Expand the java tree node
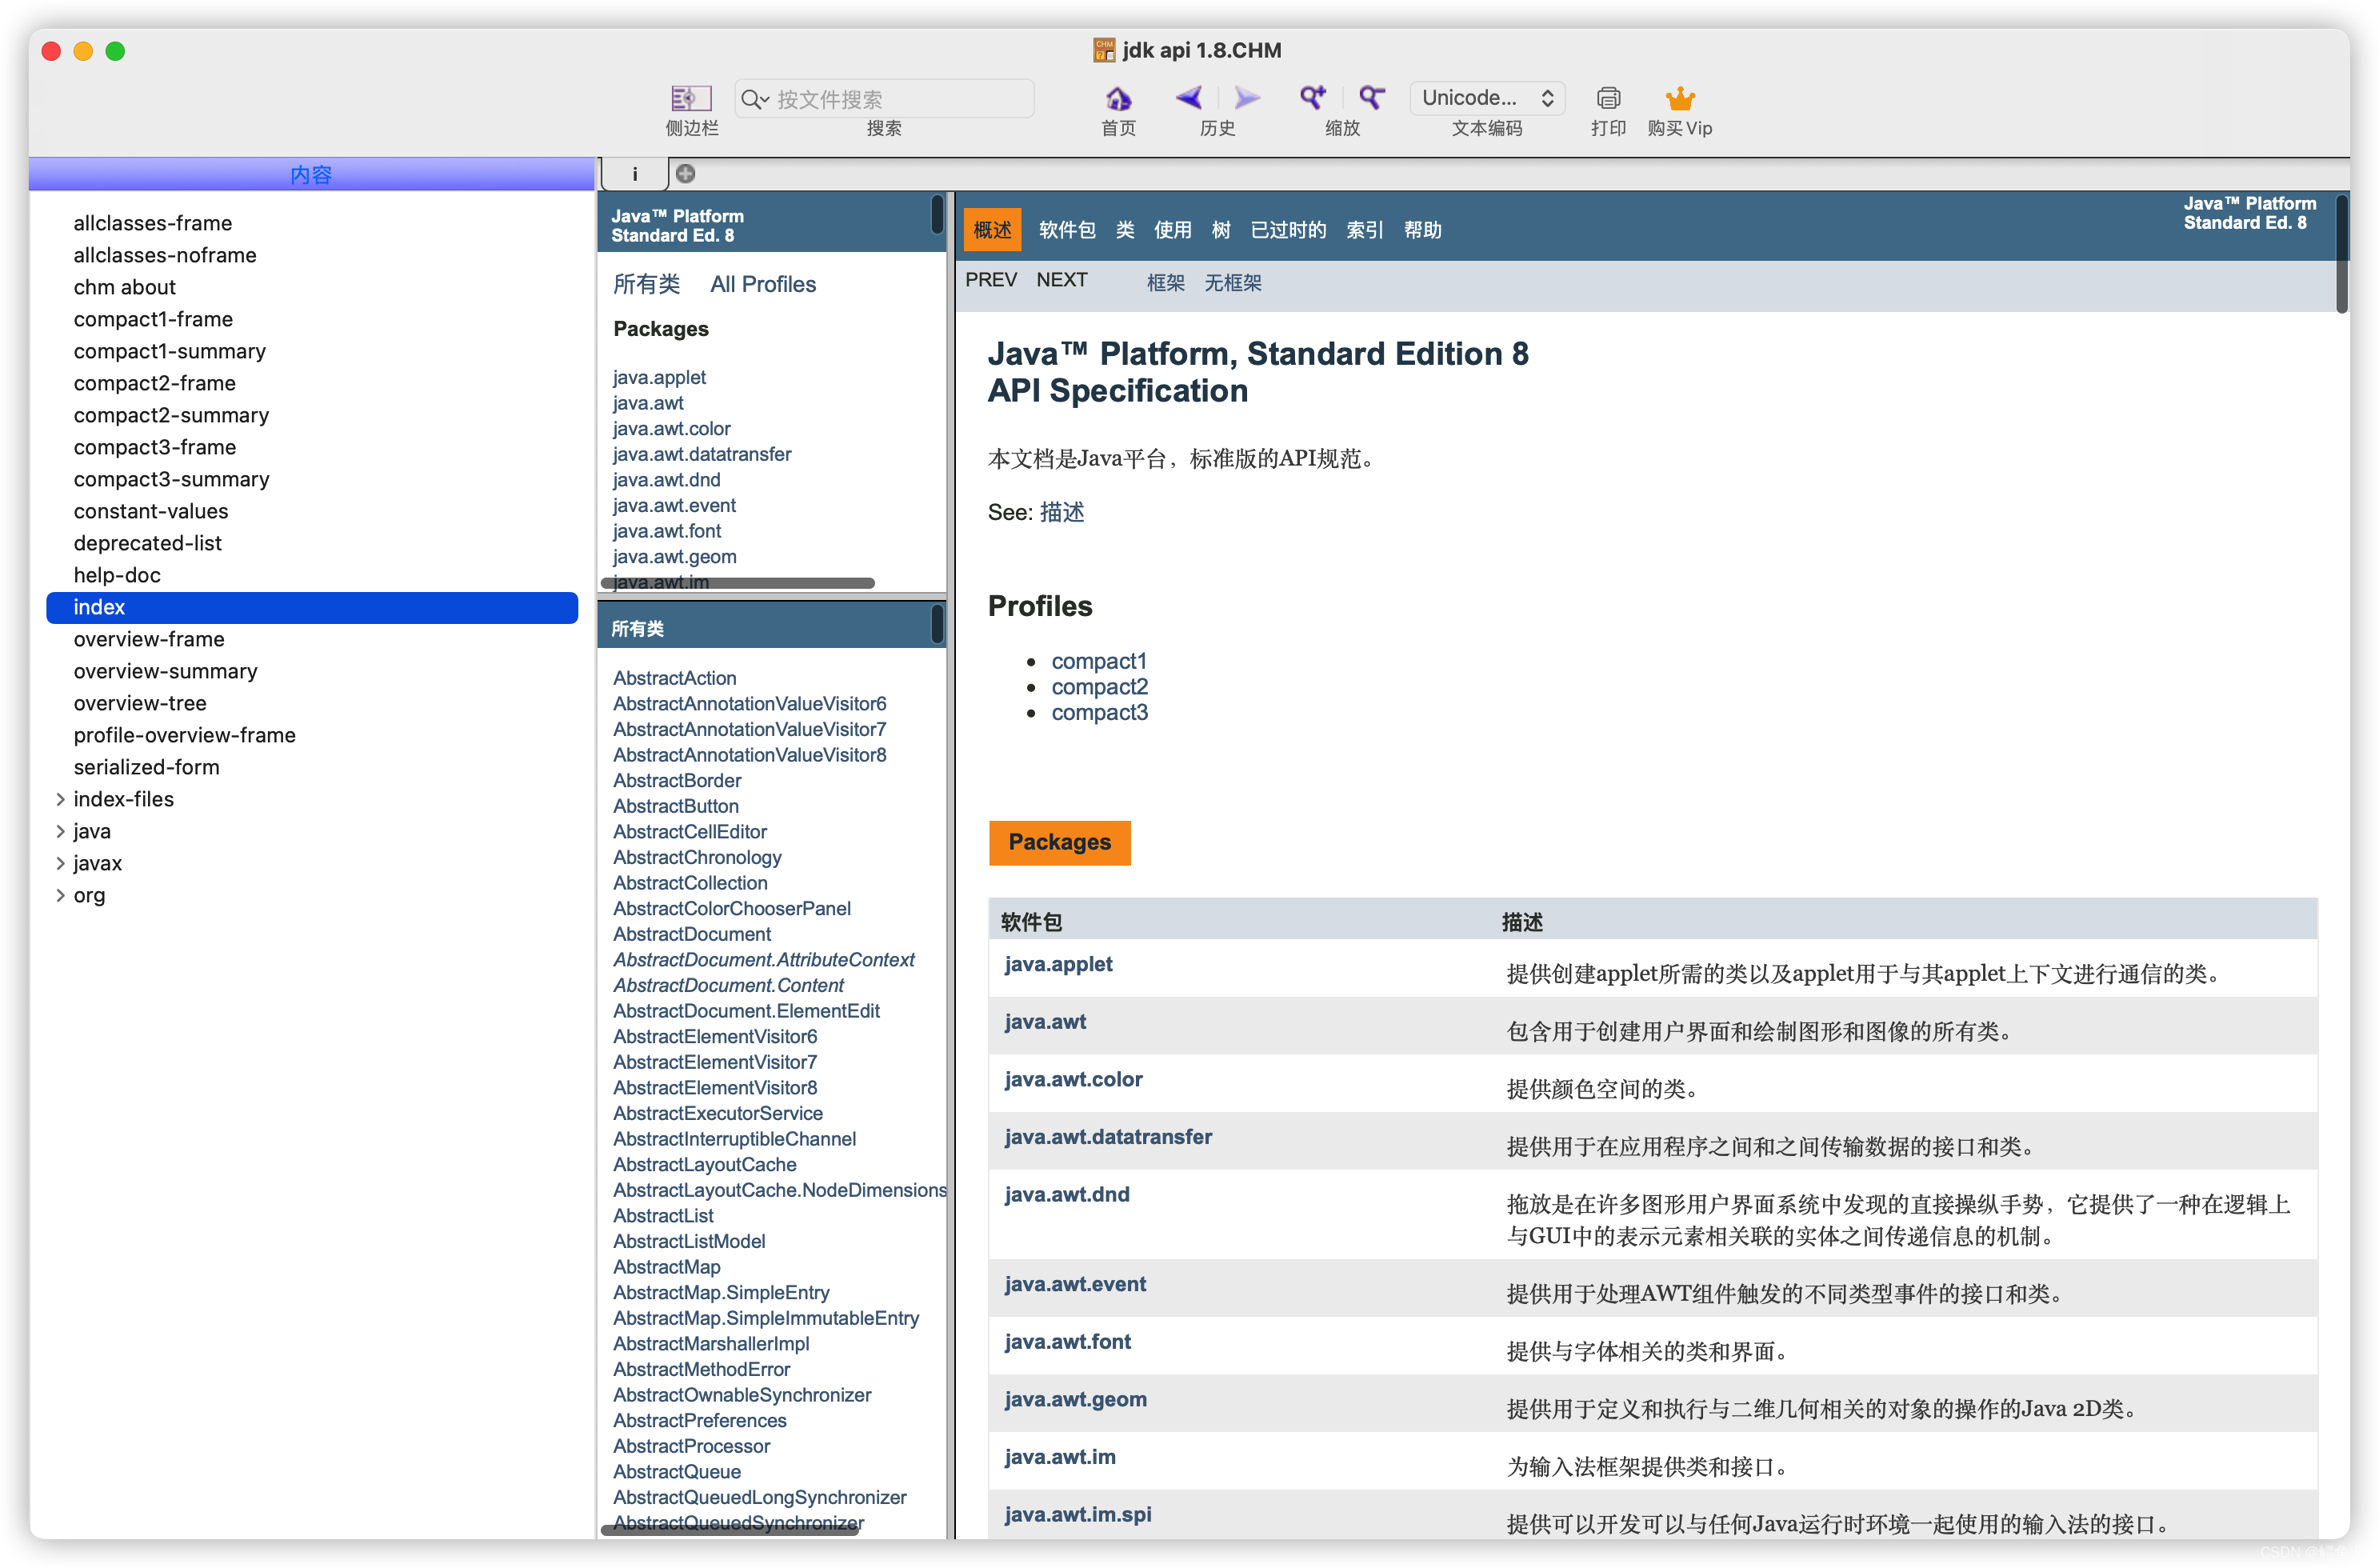 click(60, 831)
